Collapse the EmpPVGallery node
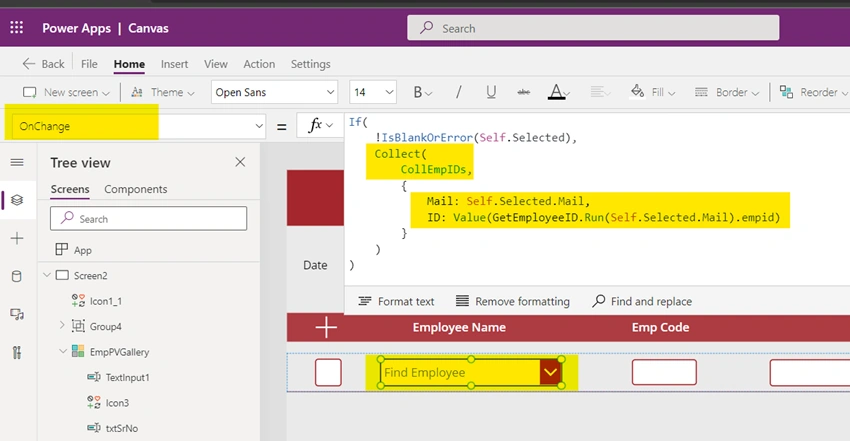The width and height of the screenshot is (850, 441). pyautogui.click(x=63, y=352)
